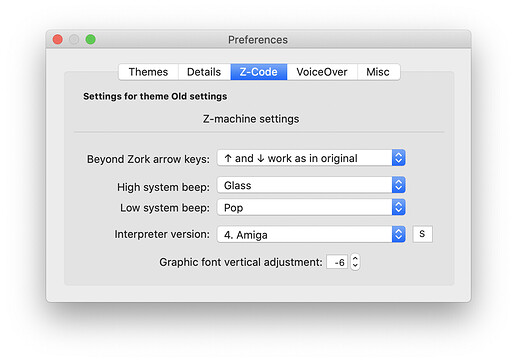The width and height of the screenshot is (517, 363).
Task: Open Beyond Zork arrow keys dropdown
Action: tap(311, 158)
